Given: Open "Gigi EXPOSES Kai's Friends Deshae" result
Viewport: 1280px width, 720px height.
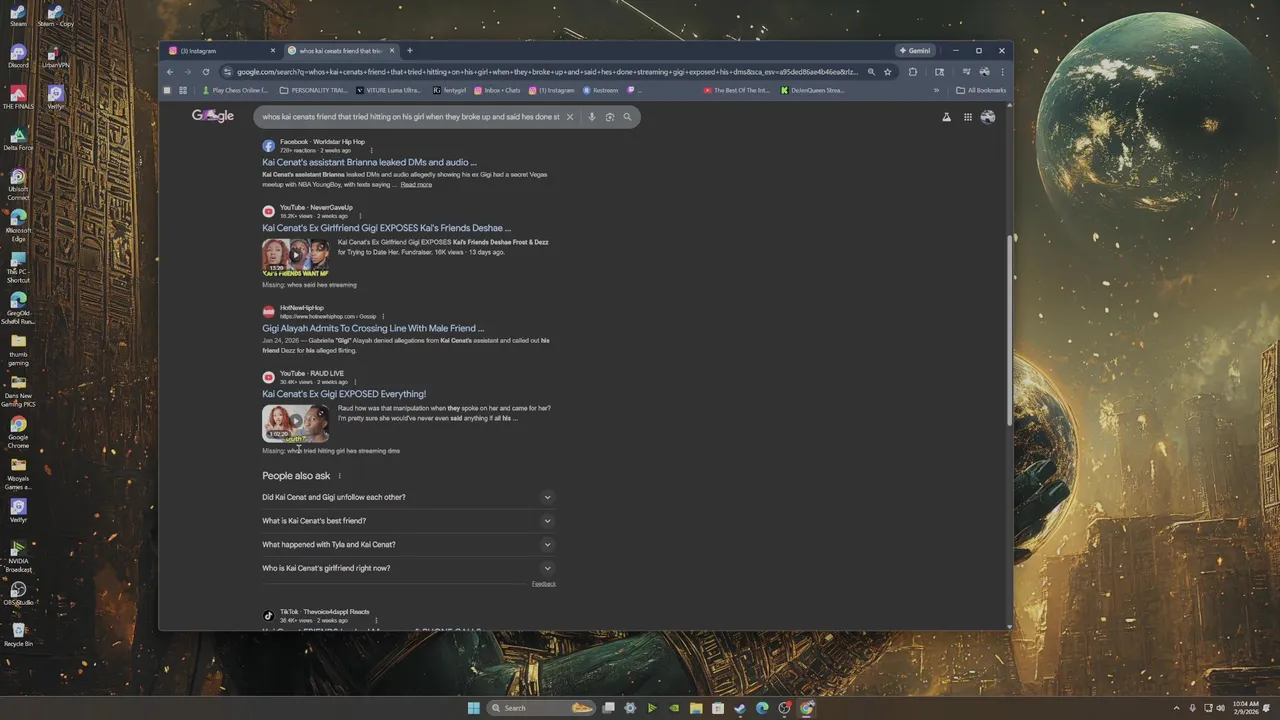Looking at the screenshot, I should pyautogui.click(x=386, y=228).
